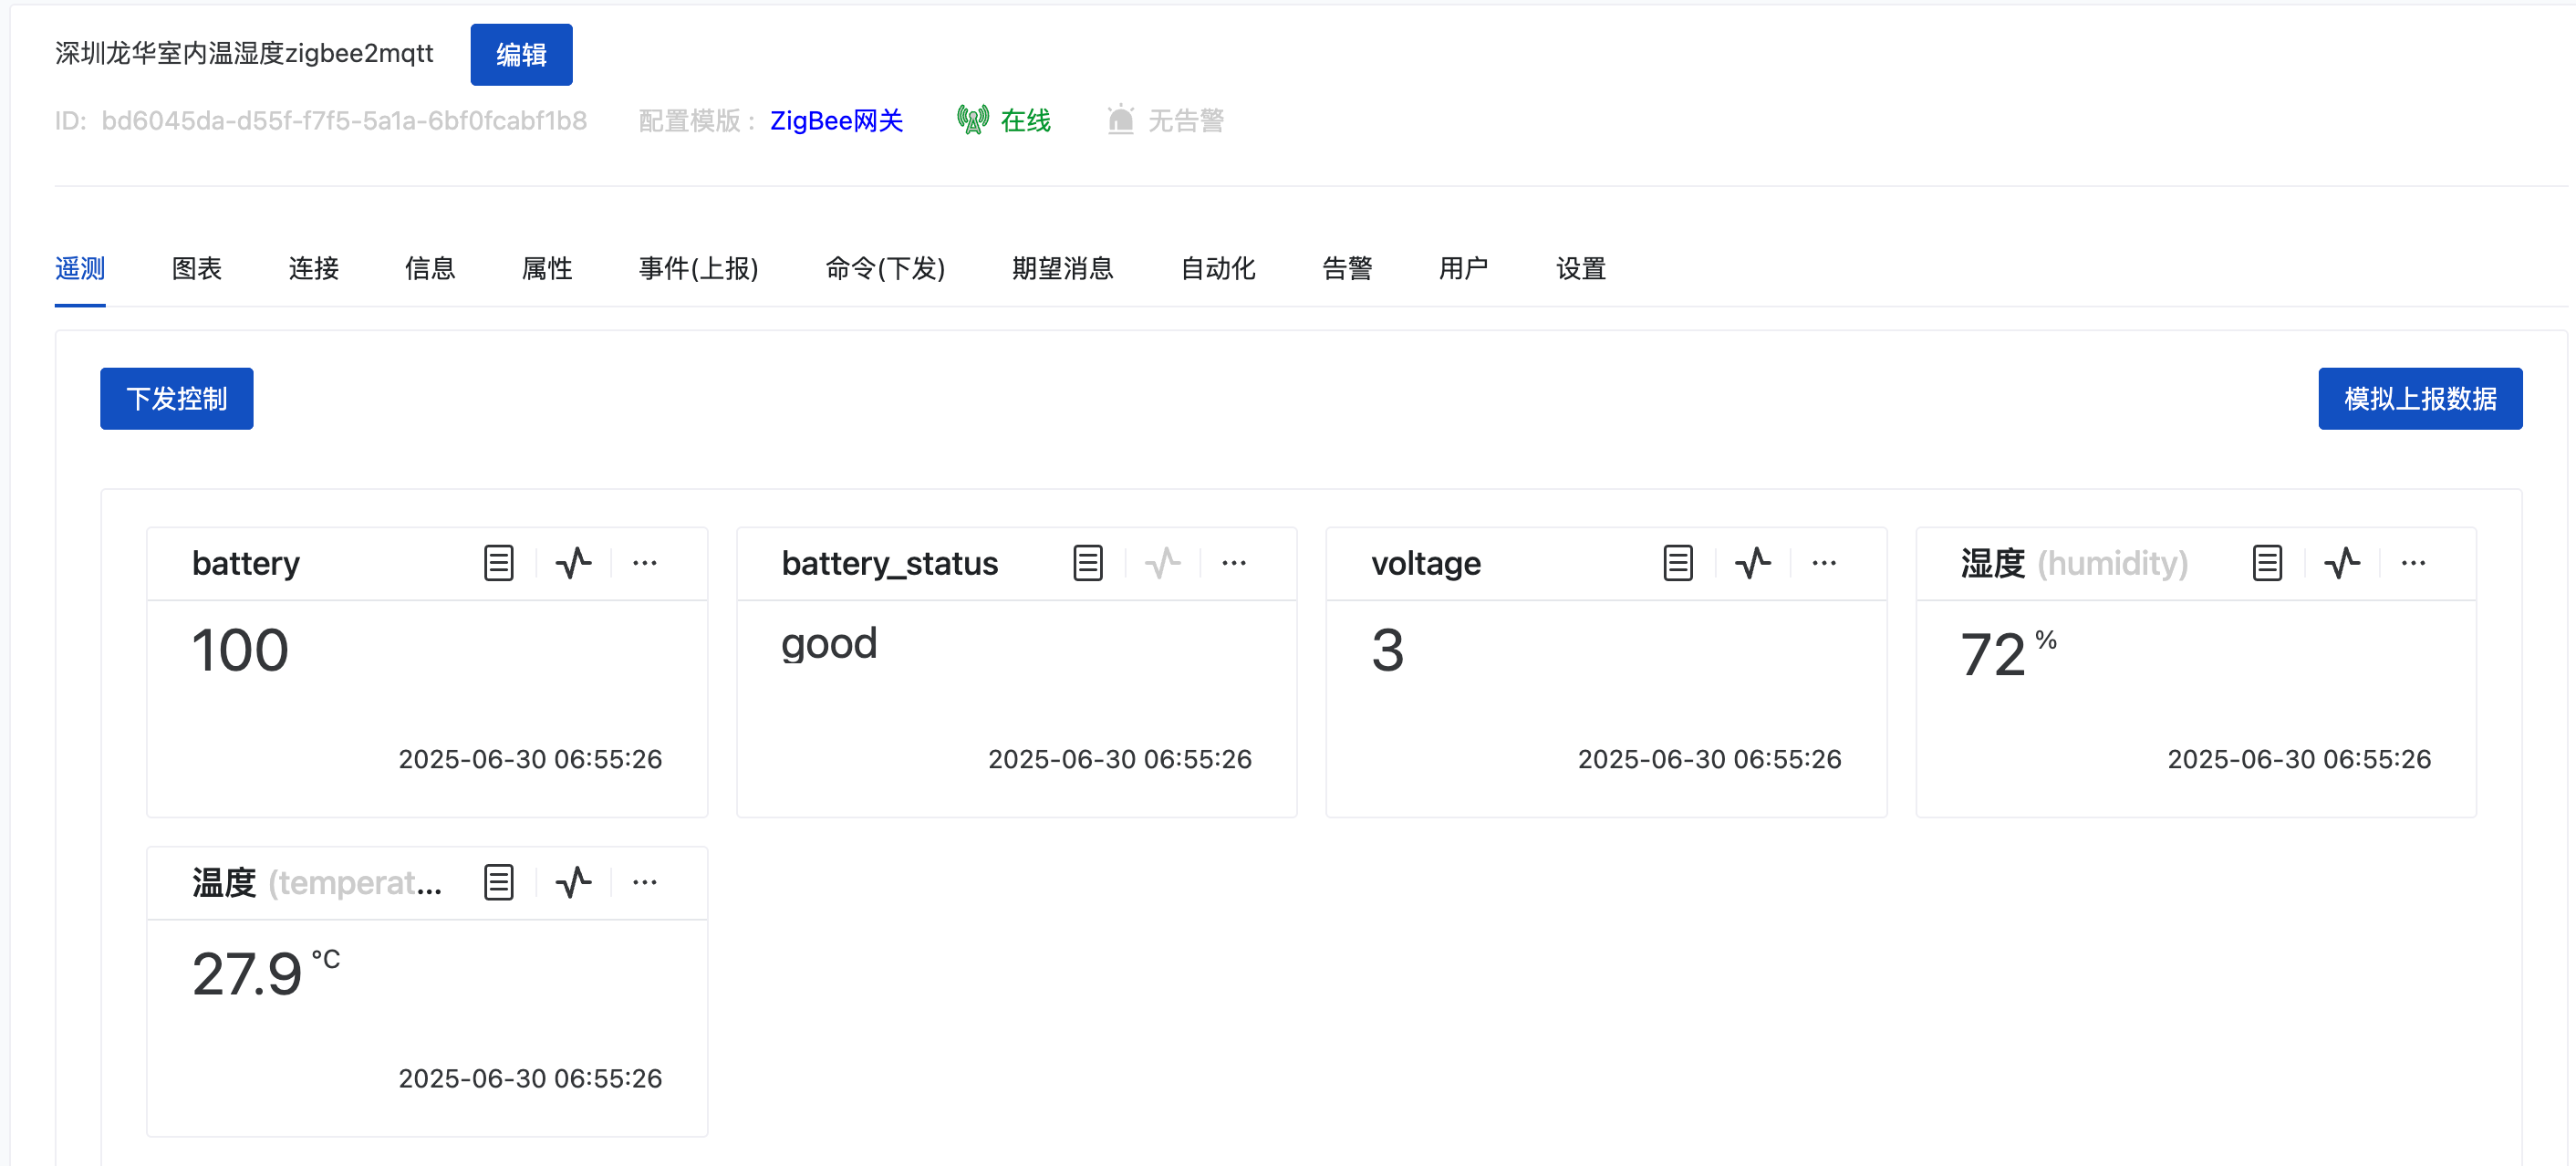This screenshot has width=2576, height=1166.
Task: Open the 命令(下发) tab
Action: pos(886,268)
